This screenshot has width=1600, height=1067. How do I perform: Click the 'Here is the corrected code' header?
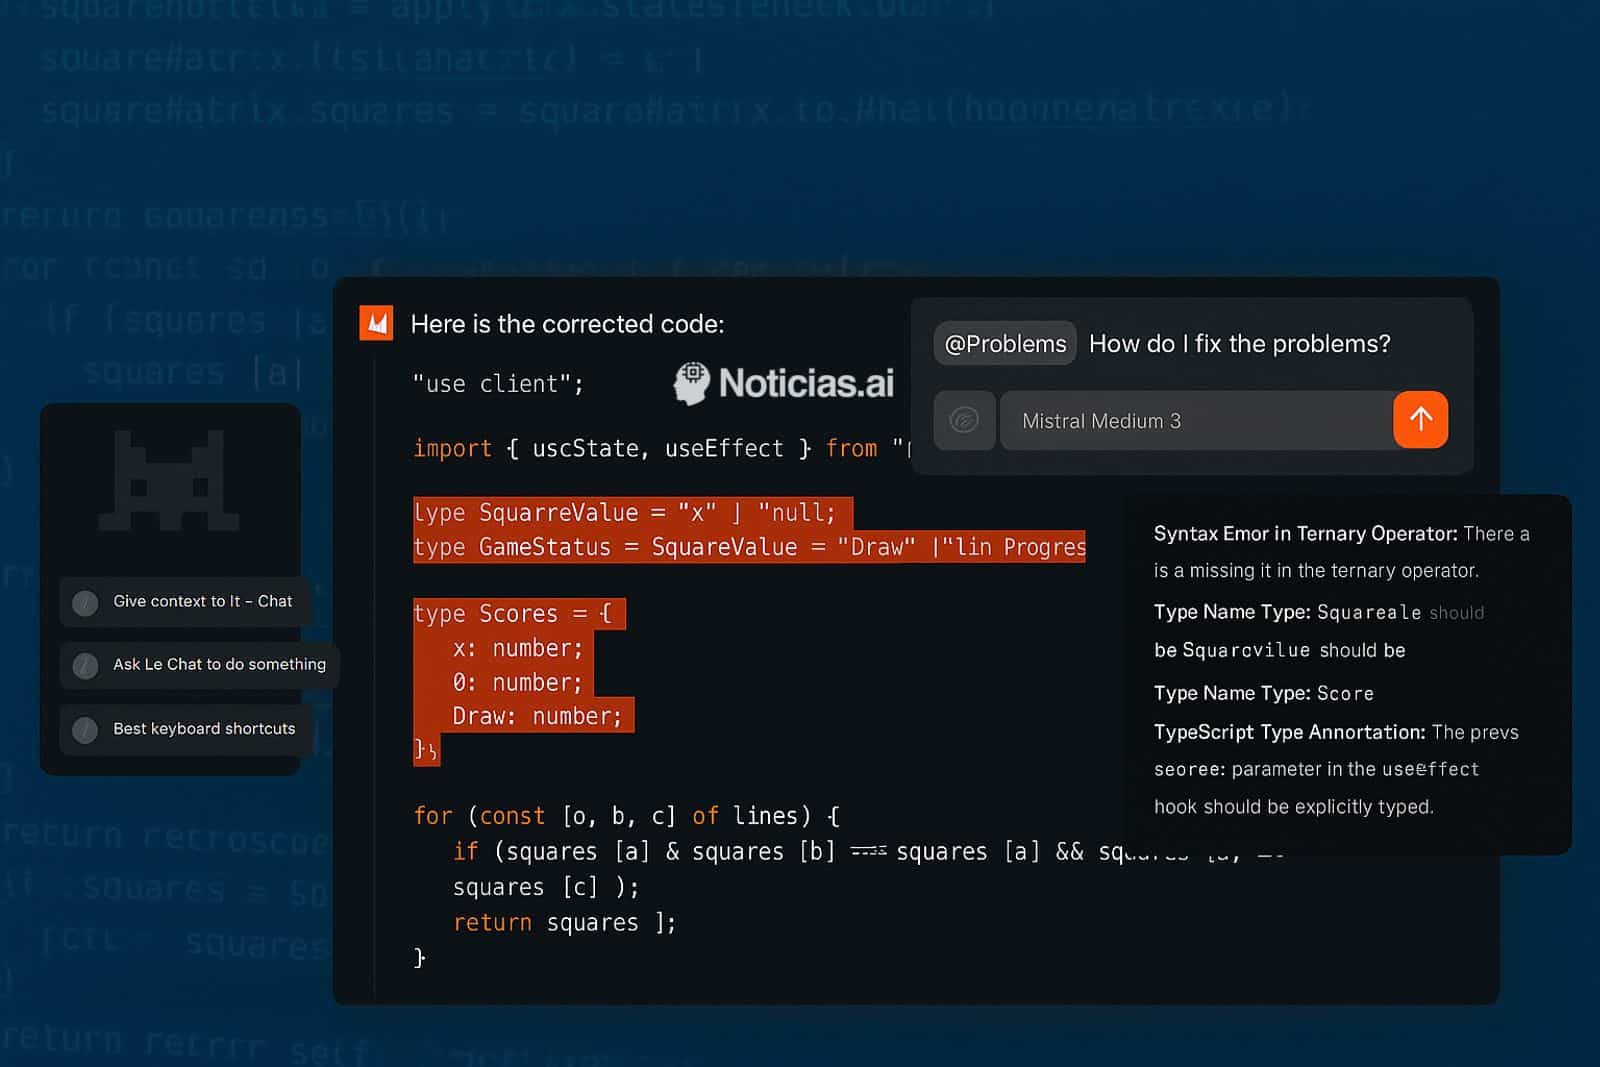coord(568,323)
